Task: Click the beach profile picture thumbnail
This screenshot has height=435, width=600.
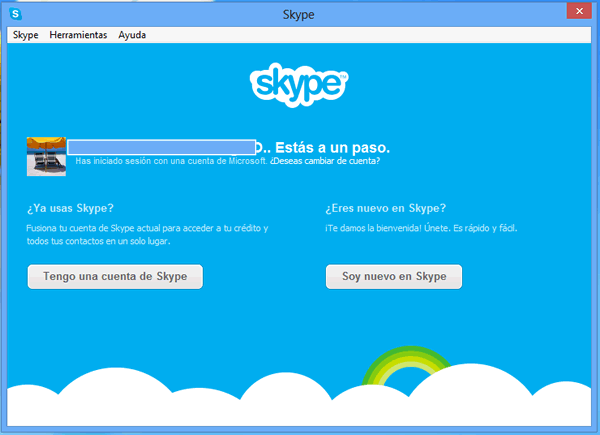Action: pyautogui.click(x=46, y=156)
